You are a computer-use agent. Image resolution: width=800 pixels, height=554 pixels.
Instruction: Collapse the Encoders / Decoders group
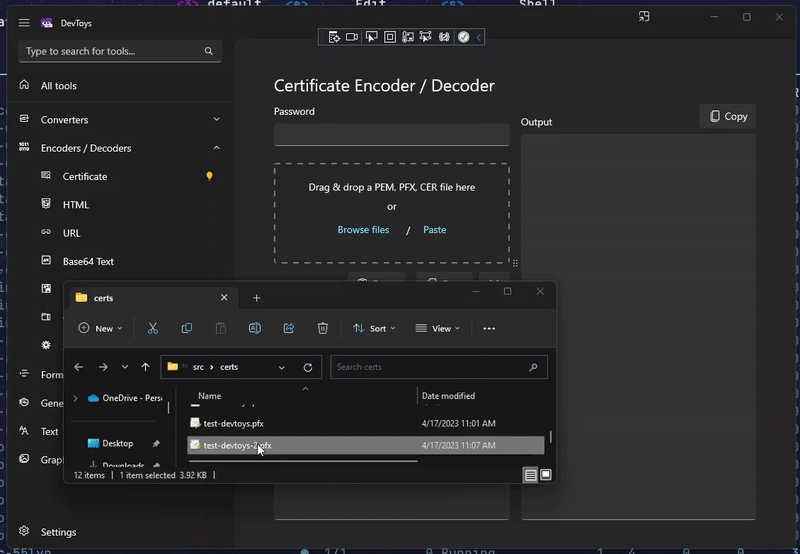coord(216,148)
